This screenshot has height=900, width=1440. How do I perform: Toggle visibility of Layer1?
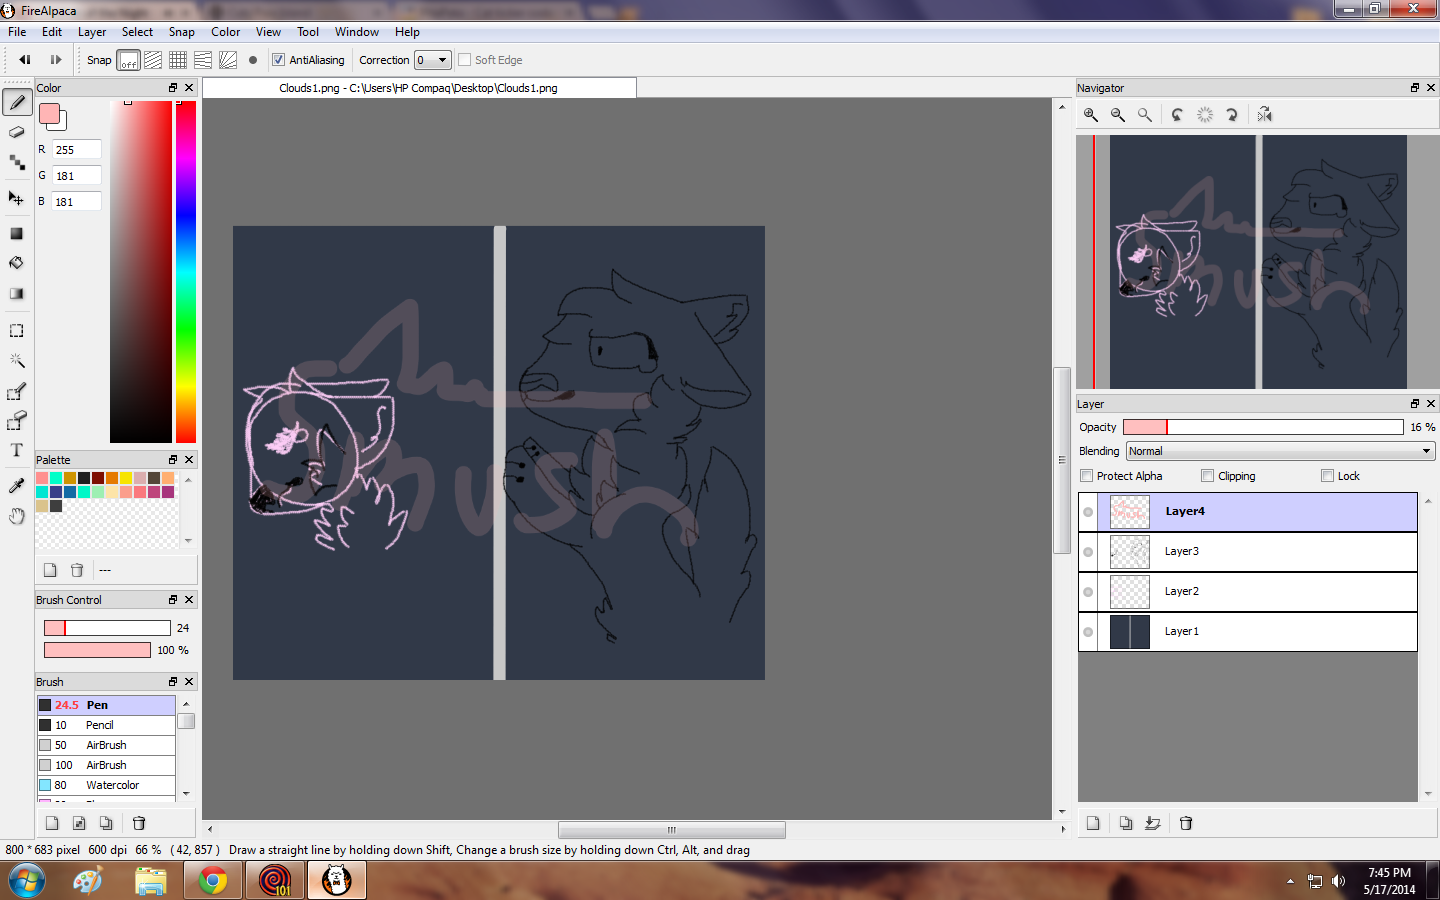point(1088,632)
